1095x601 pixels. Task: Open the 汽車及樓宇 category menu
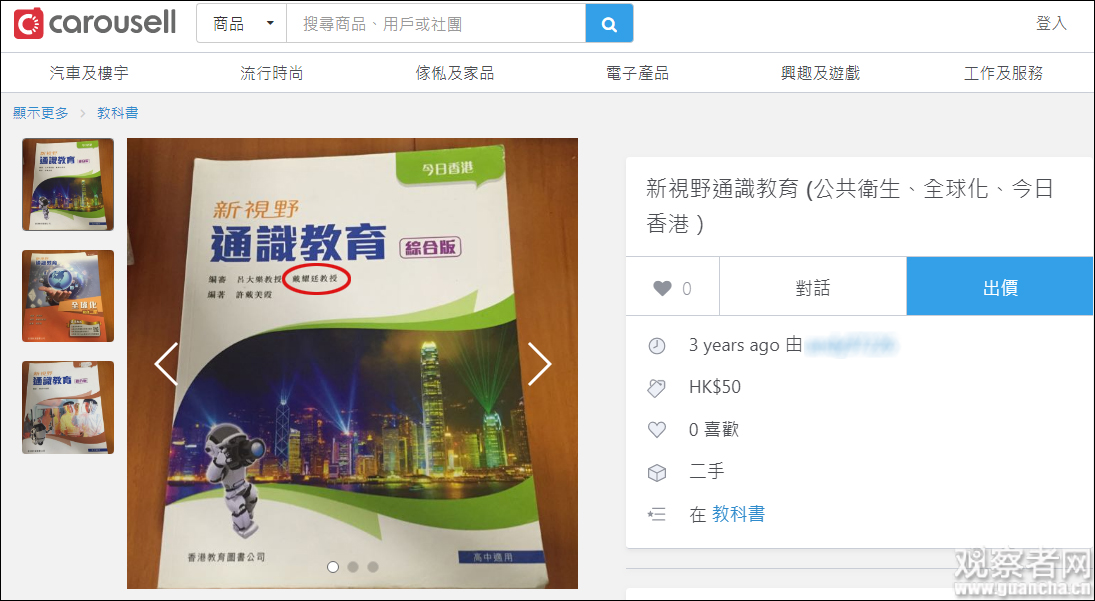tap(89, 73)
